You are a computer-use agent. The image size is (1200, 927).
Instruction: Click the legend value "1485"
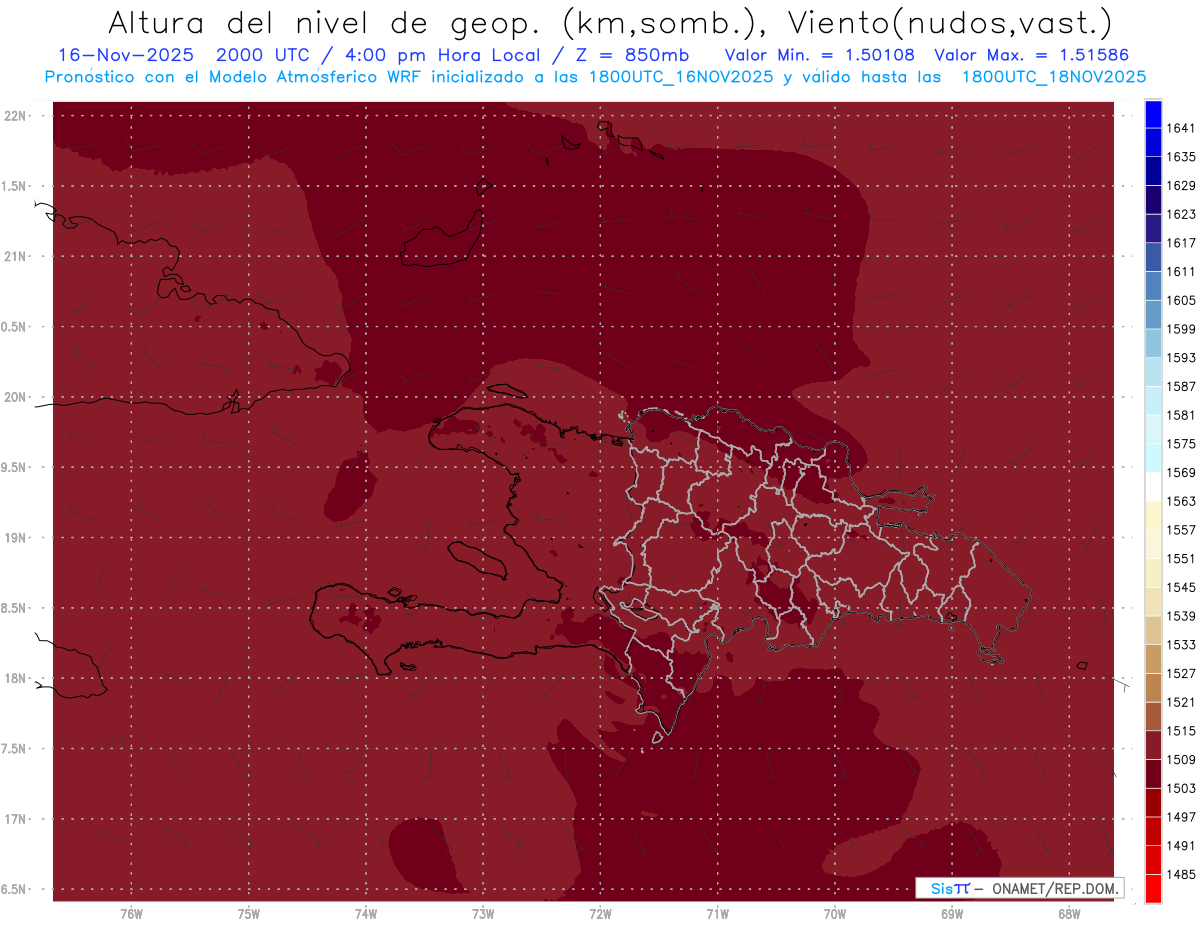pyautogui.click(x=1181, y=874)
